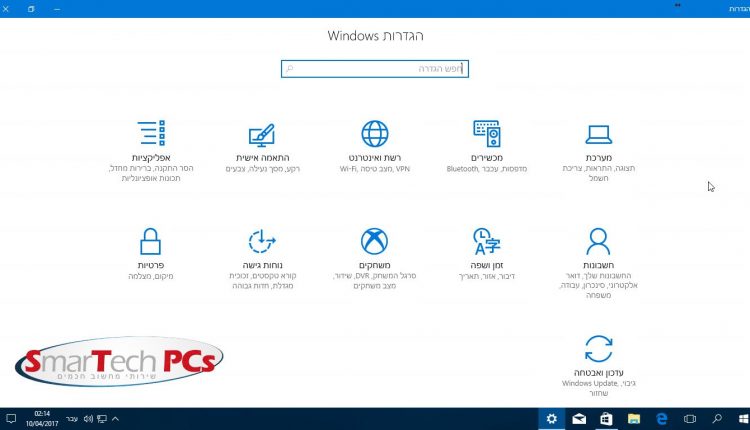
Task: Open Time & Language (זמן ושפה) settings
Action: pos(486,255)
